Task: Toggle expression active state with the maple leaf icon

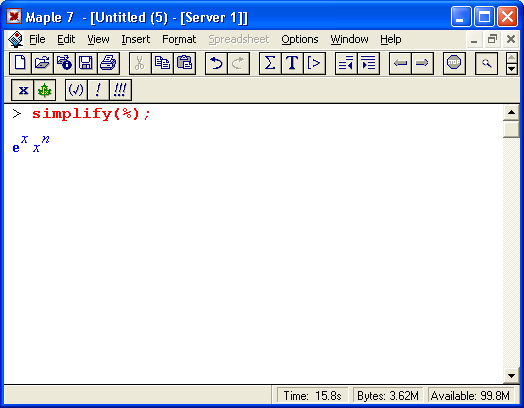Action: click(x=44, y=90)
